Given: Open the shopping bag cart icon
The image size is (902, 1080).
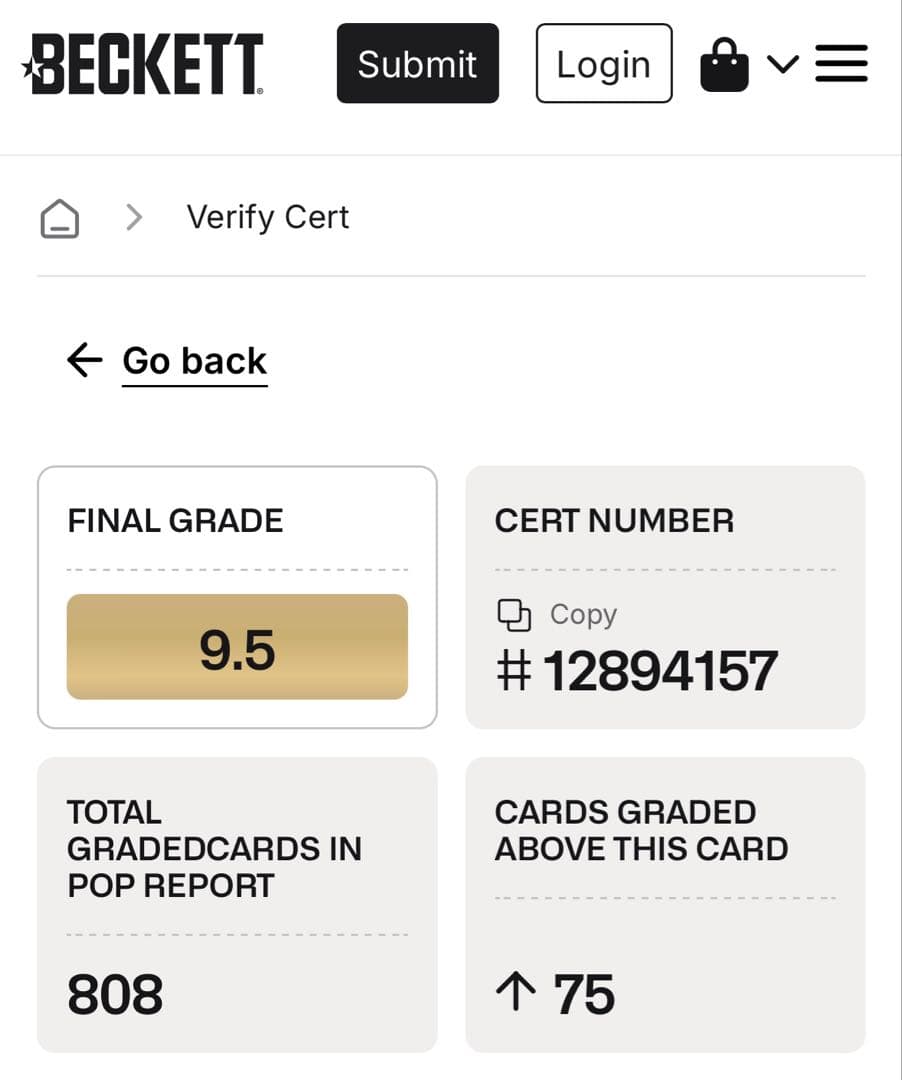Looking at the screenshot, I should pyautogui.click(x=724, y=65).
